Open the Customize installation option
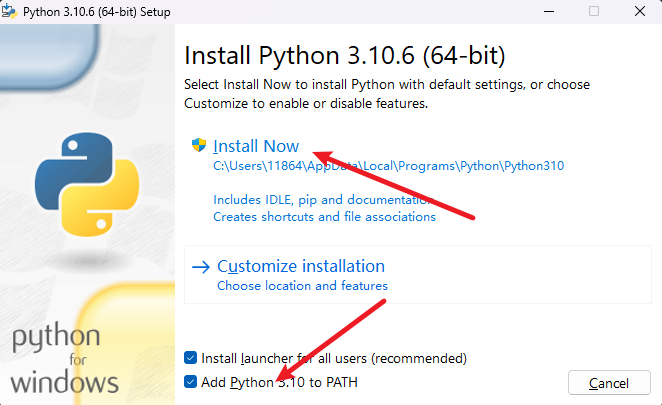Screen dimensions: 662x405 (301, 266)
